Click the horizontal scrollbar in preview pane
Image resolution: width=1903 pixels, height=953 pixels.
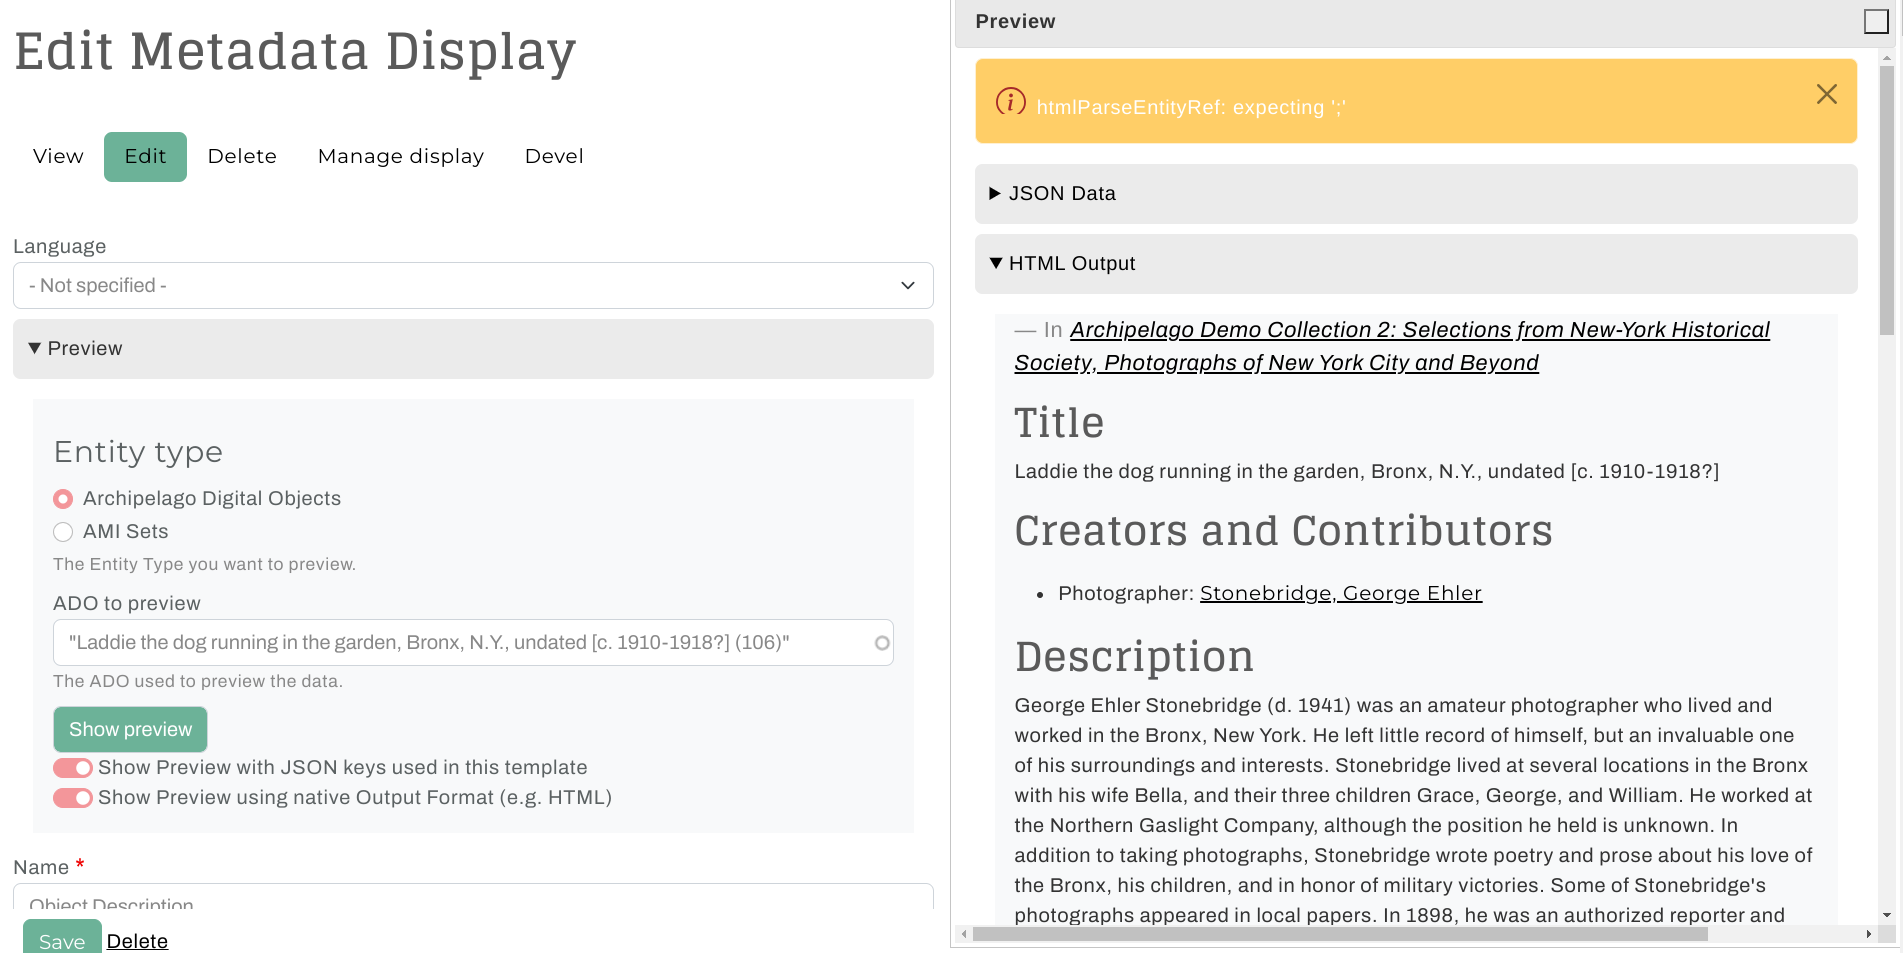tap(1340, 934)
